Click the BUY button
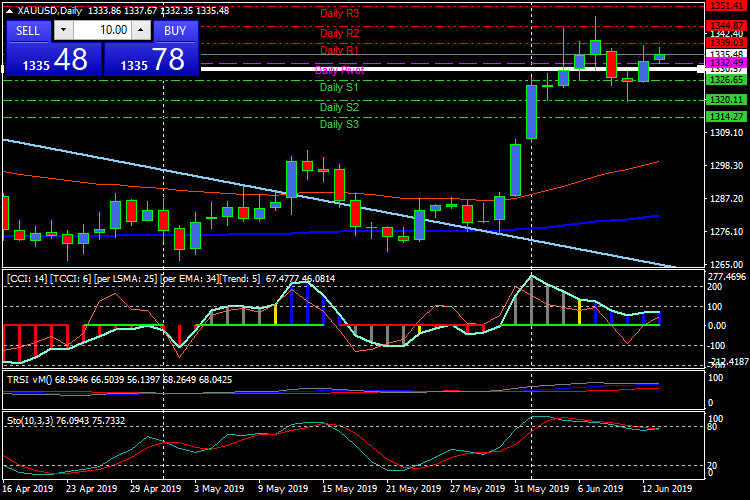The width and height of the screenshot is (750, 500). [175, 31]
